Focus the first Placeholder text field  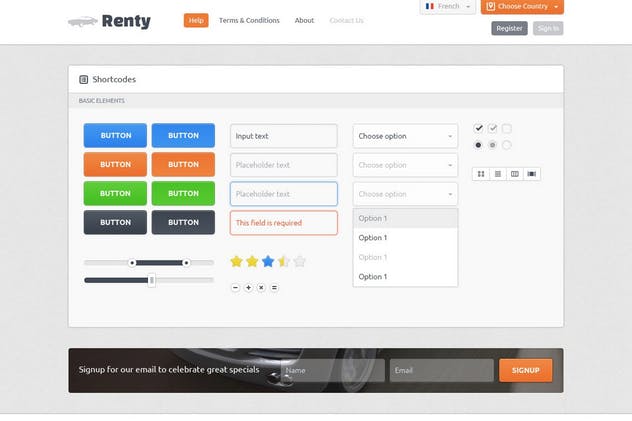[x=284, y=165]
